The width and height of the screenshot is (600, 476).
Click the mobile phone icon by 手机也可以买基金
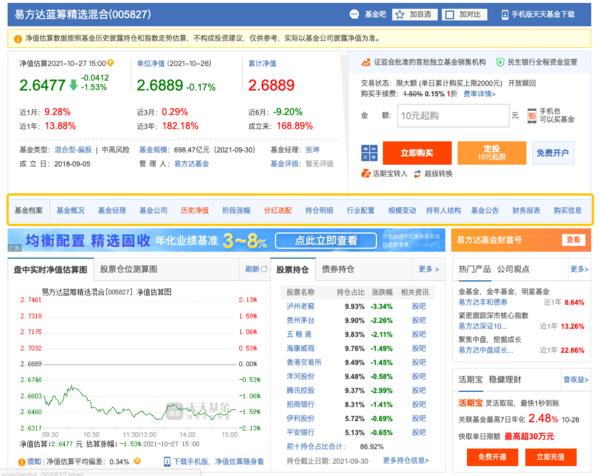(532, 116)
